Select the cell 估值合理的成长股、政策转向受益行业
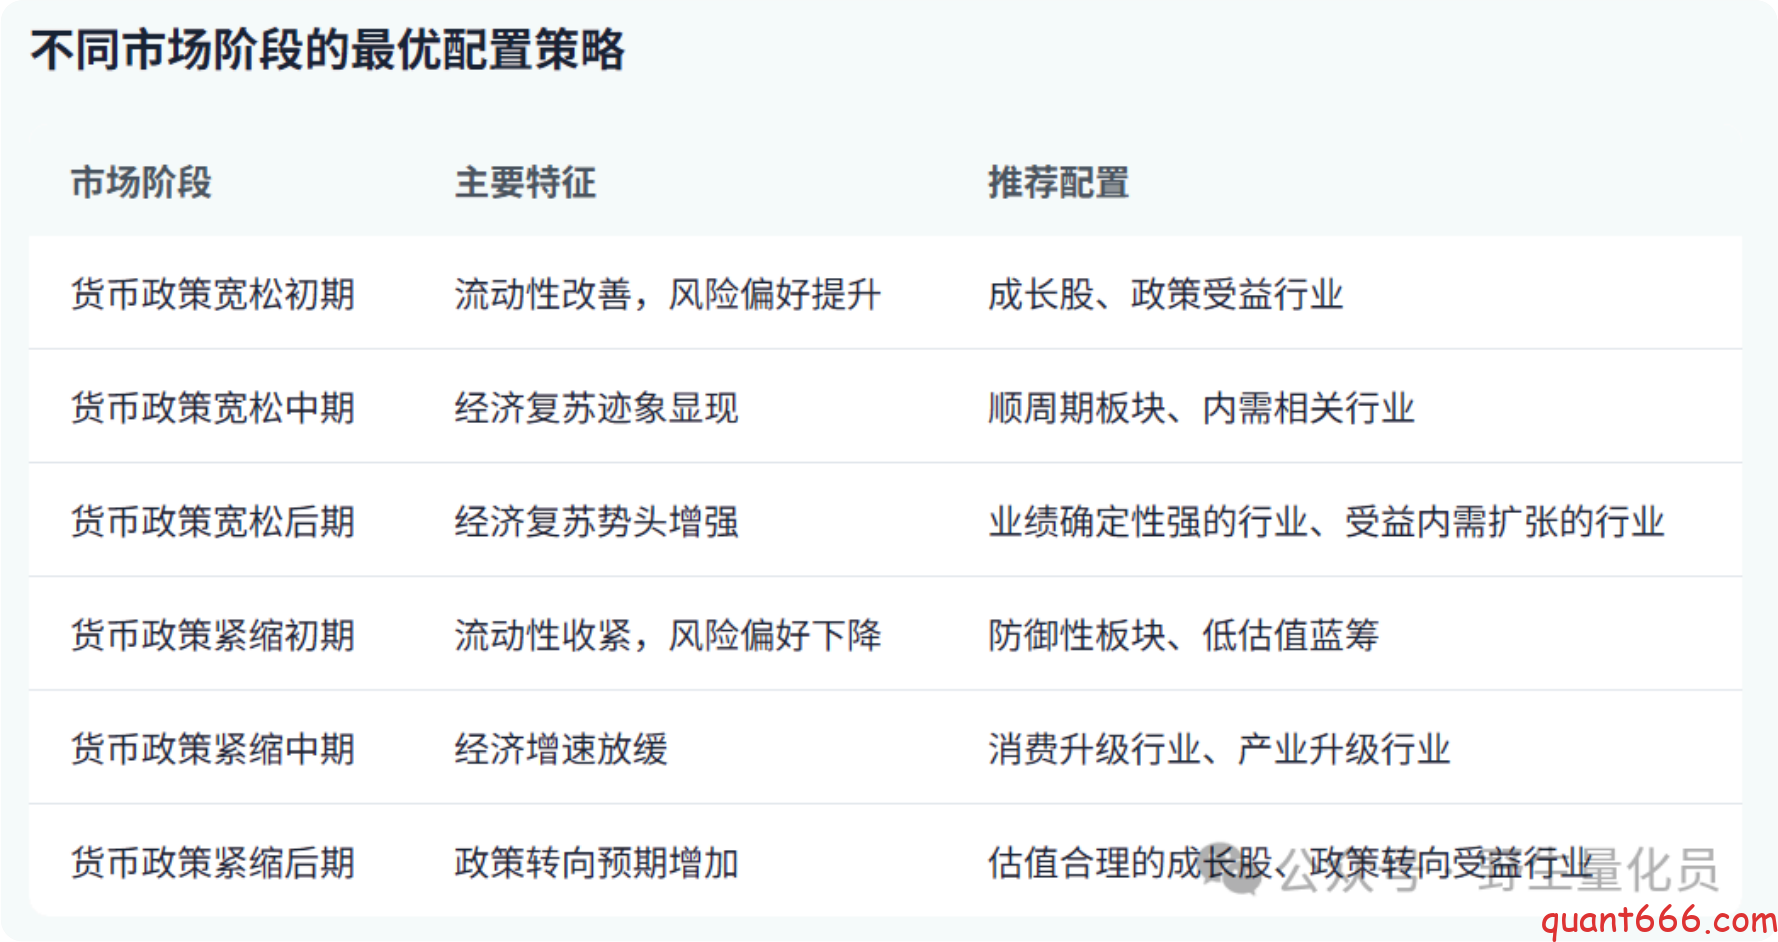 pos(1290,863)
